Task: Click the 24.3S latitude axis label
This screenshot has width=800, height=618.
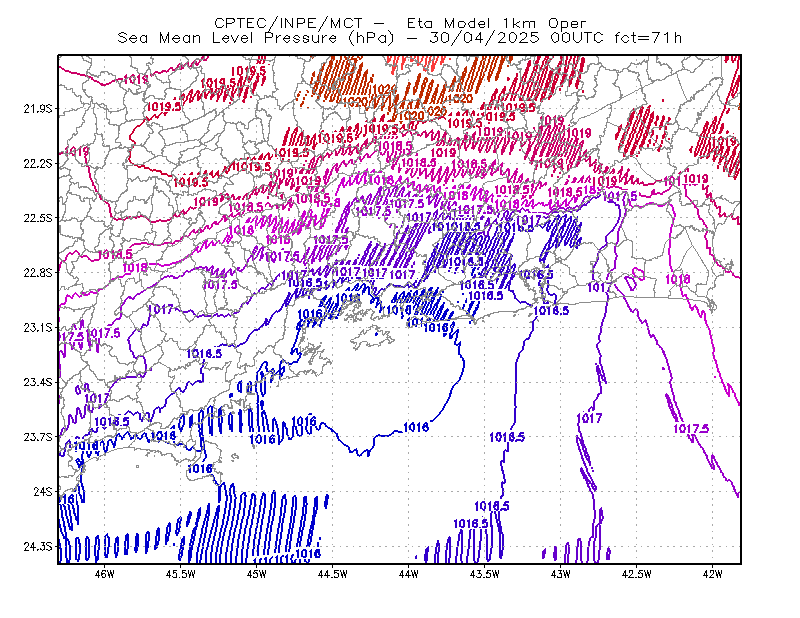Action: pyautogui.click(x=38, y=546)
